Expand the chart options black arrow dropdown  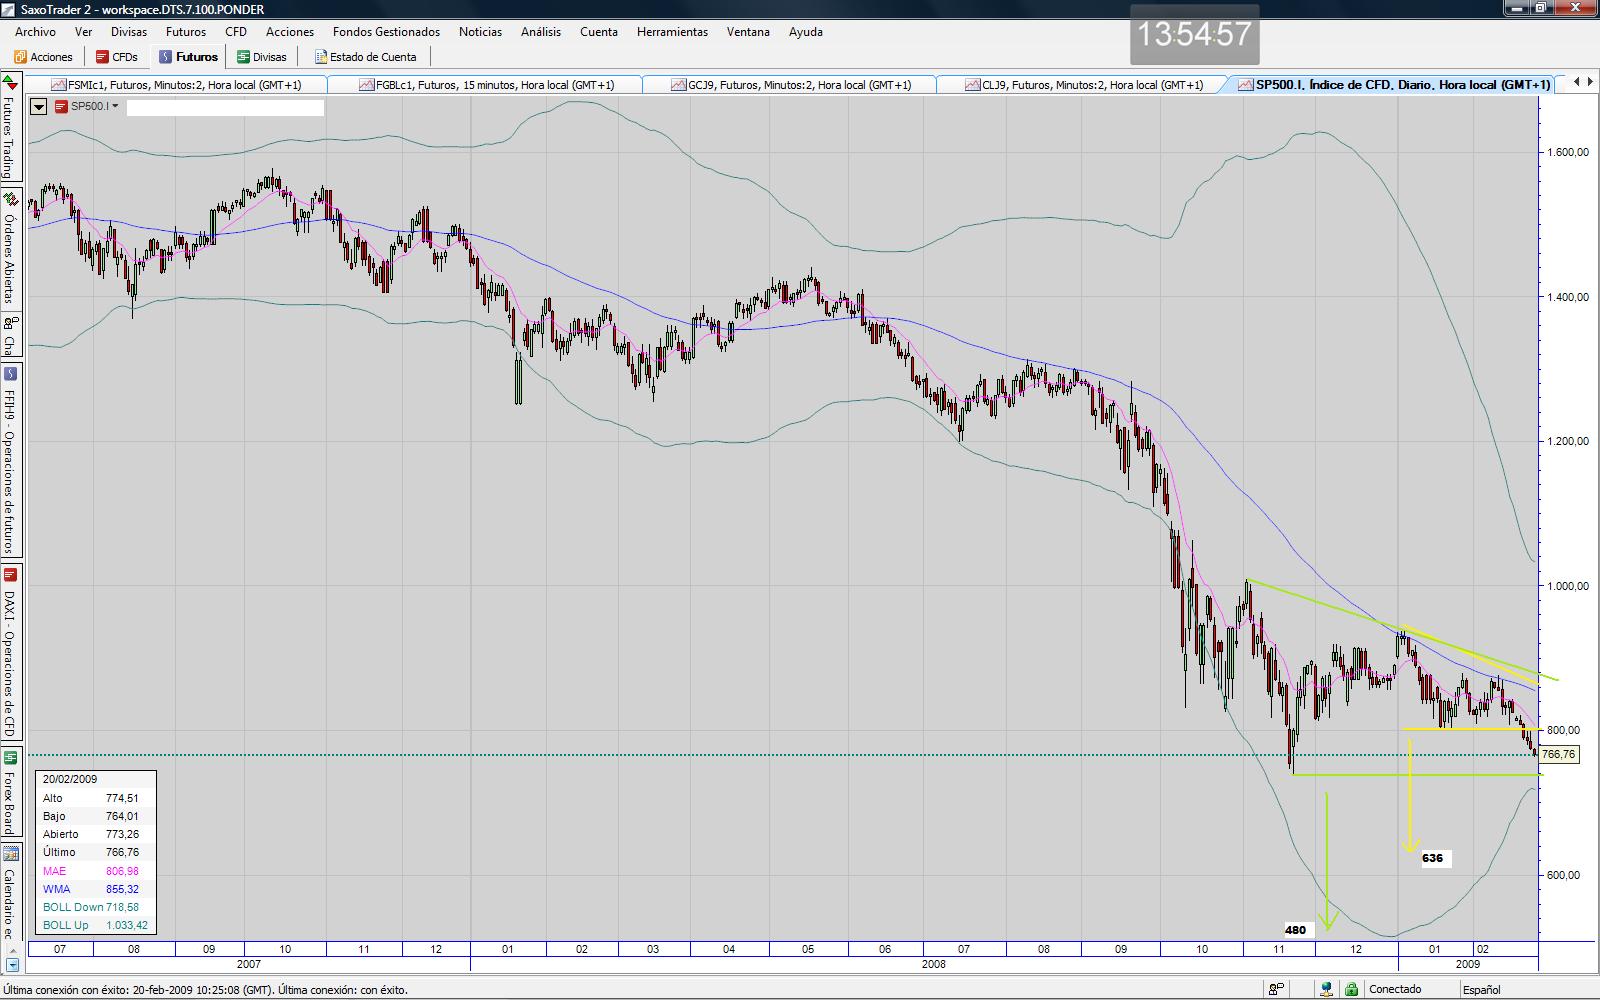point(39,106)
